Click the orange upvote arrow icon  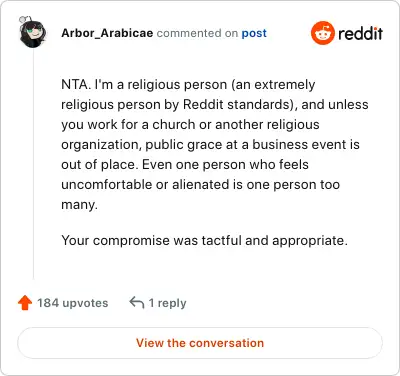(x=25, y=303)
